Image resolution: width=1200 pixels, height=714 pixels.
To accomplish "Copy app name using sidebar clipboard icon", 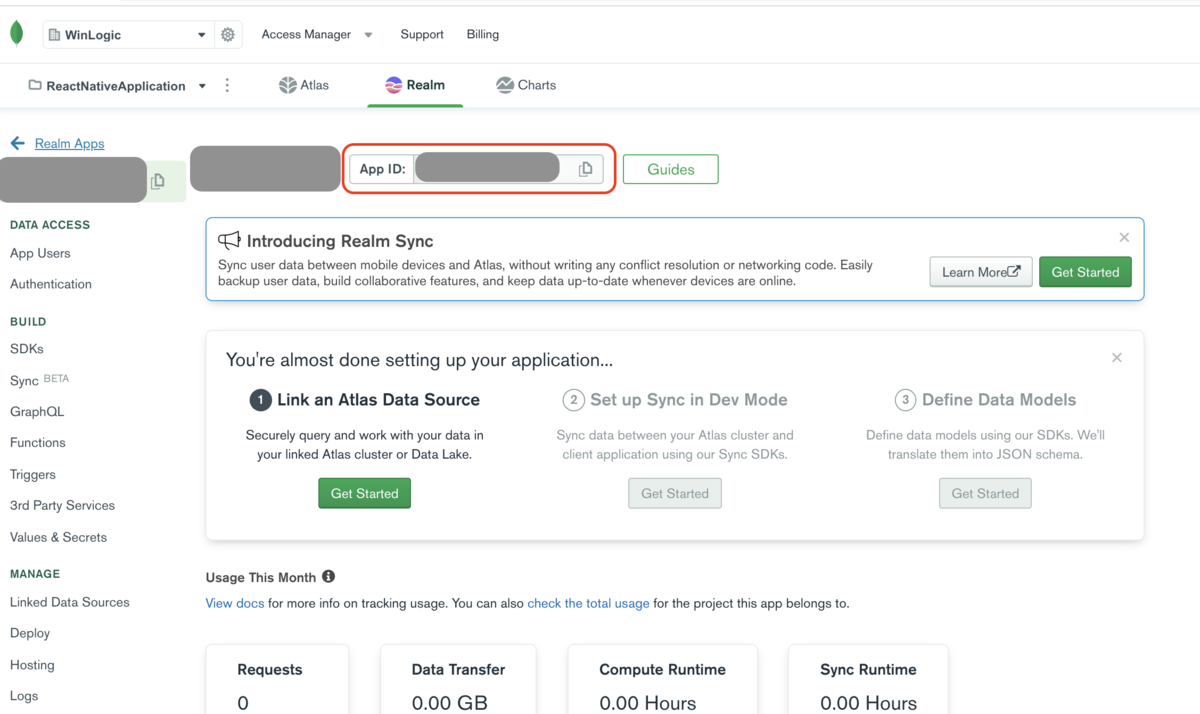I will (x=157, y=182).
